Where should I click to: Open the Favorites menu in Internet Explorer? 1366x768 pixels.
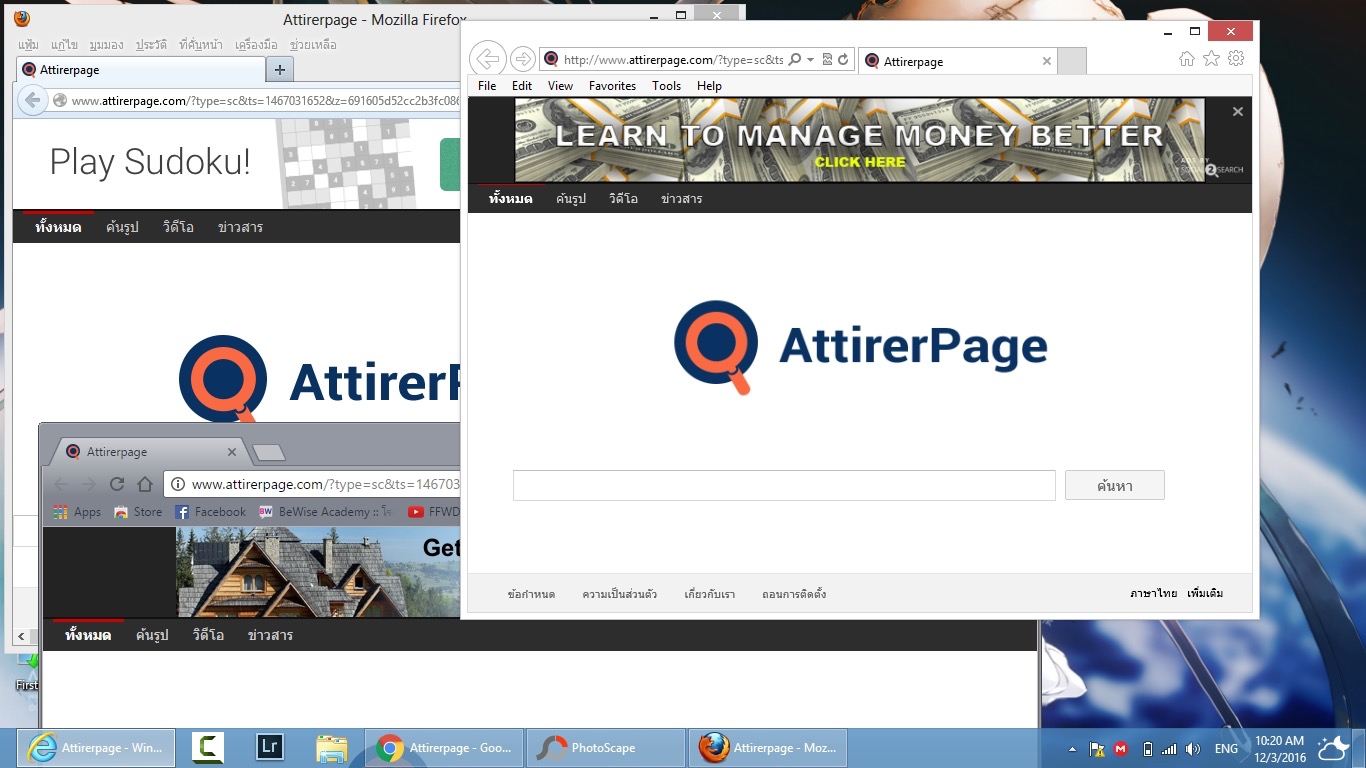pyautogui.click(x=612, y=86)
